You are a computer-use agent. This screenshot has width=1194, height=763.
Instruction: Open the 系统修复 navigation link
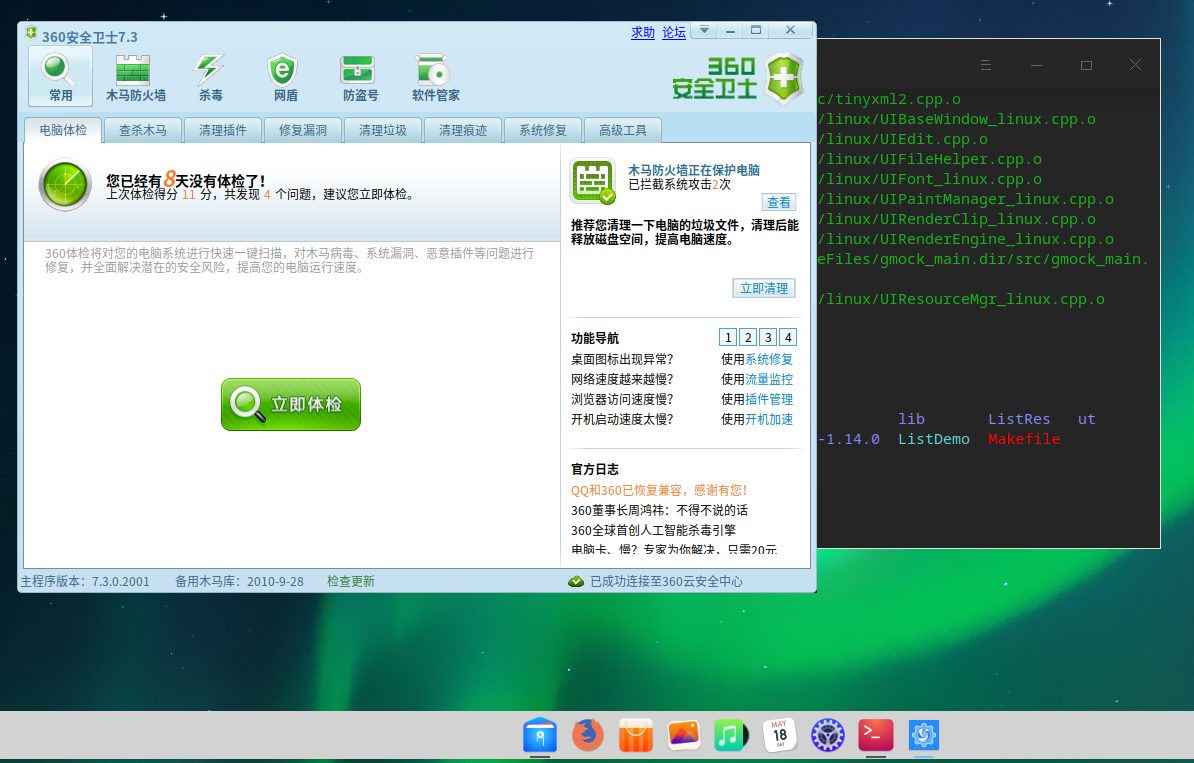click(769, 359)
